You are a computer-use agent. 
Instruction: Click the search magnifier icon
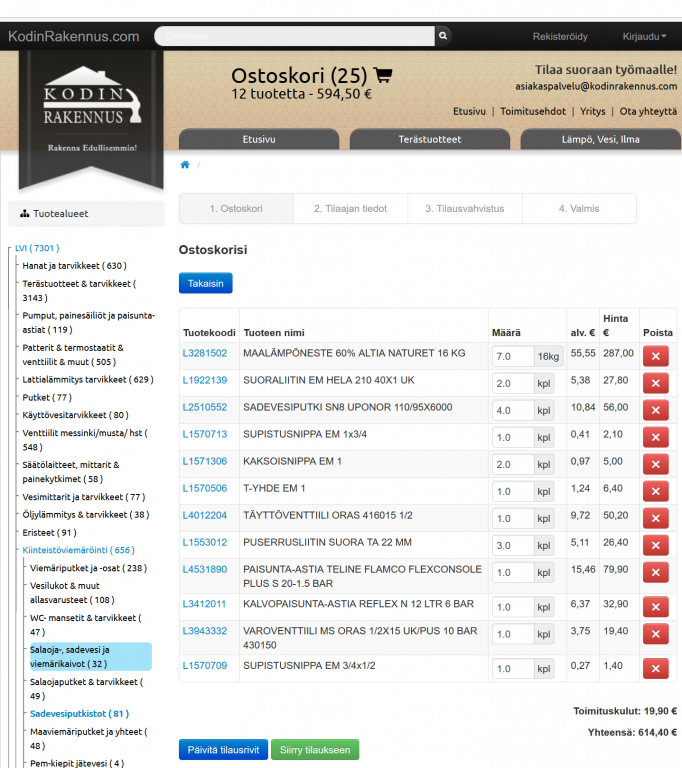click(x=443, y=36)
